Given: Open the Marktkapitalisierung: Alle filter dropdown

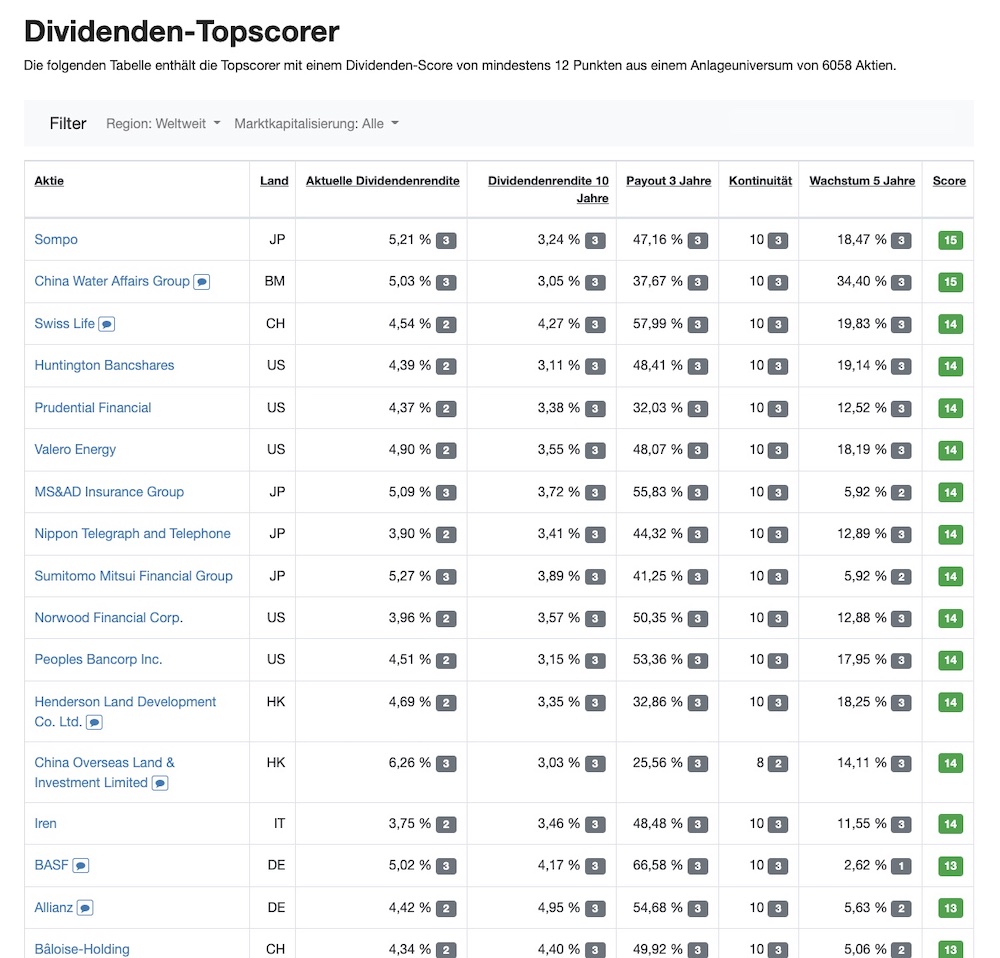Looking at the screenshot, I should (316, 124).
